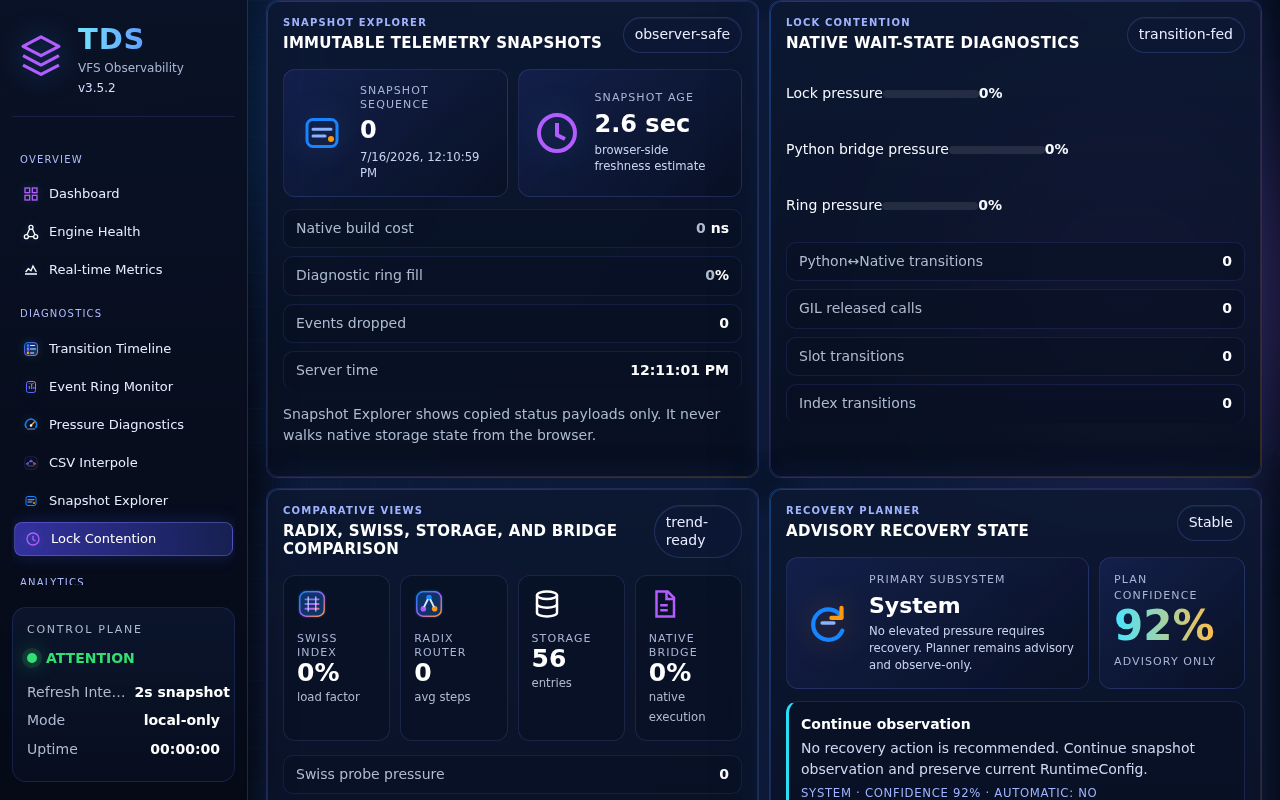Click the 2.6 sec snapshot age value
The height and width of the screenshot is (800, 1280).
[x=642, y=124]
